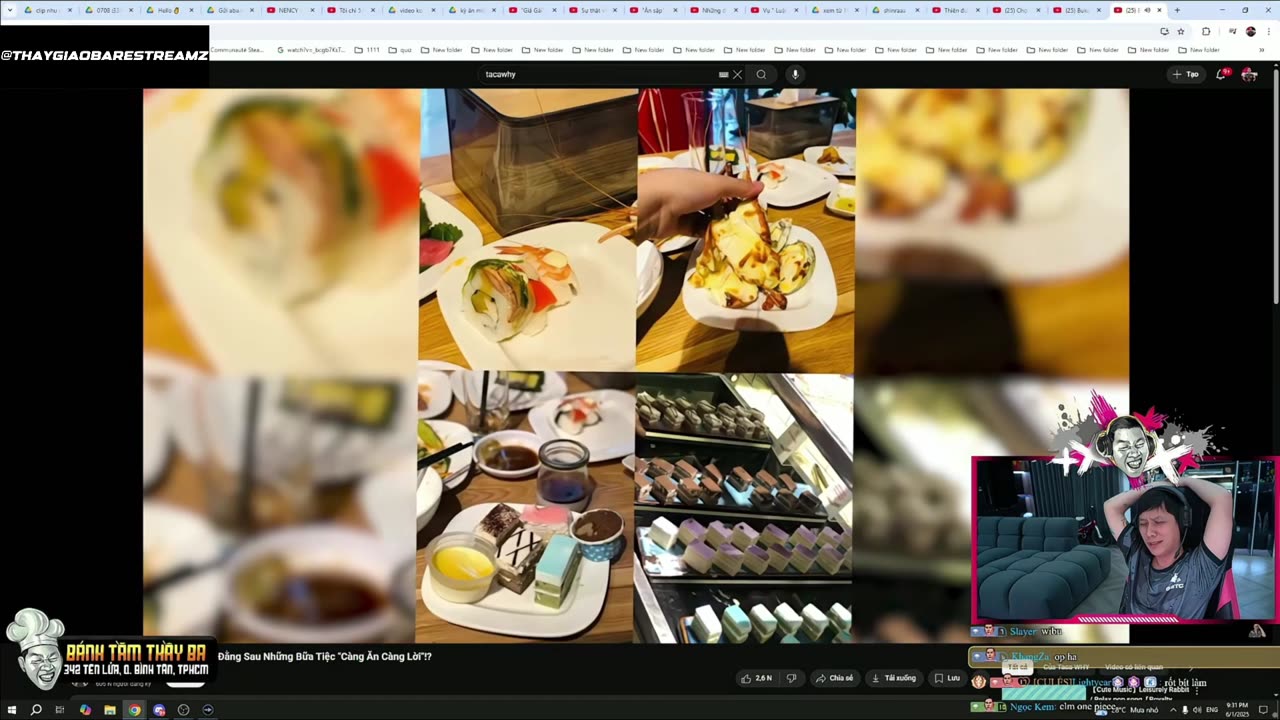Close the 'clip nhu' browser tab

69,10
